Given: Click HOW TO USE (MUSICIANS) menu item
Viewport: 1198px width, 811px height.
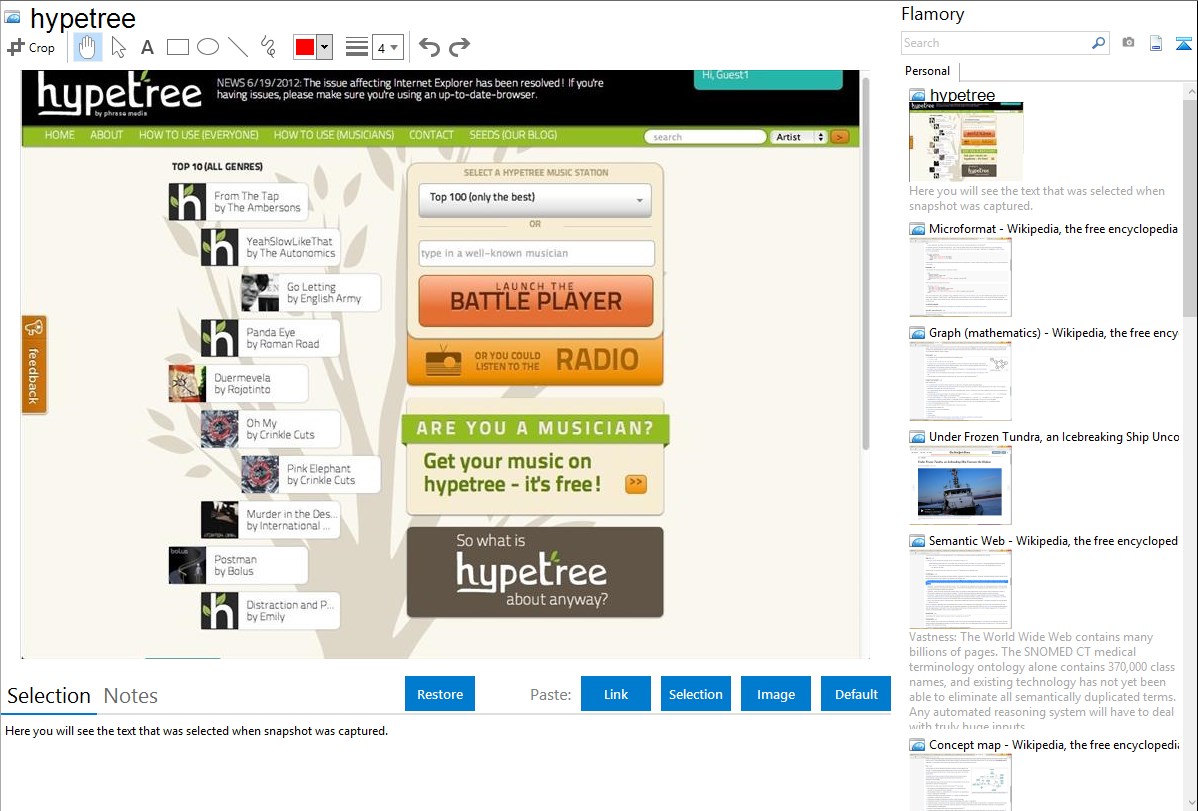Looking at the screenshot, I should coord(334,135).
